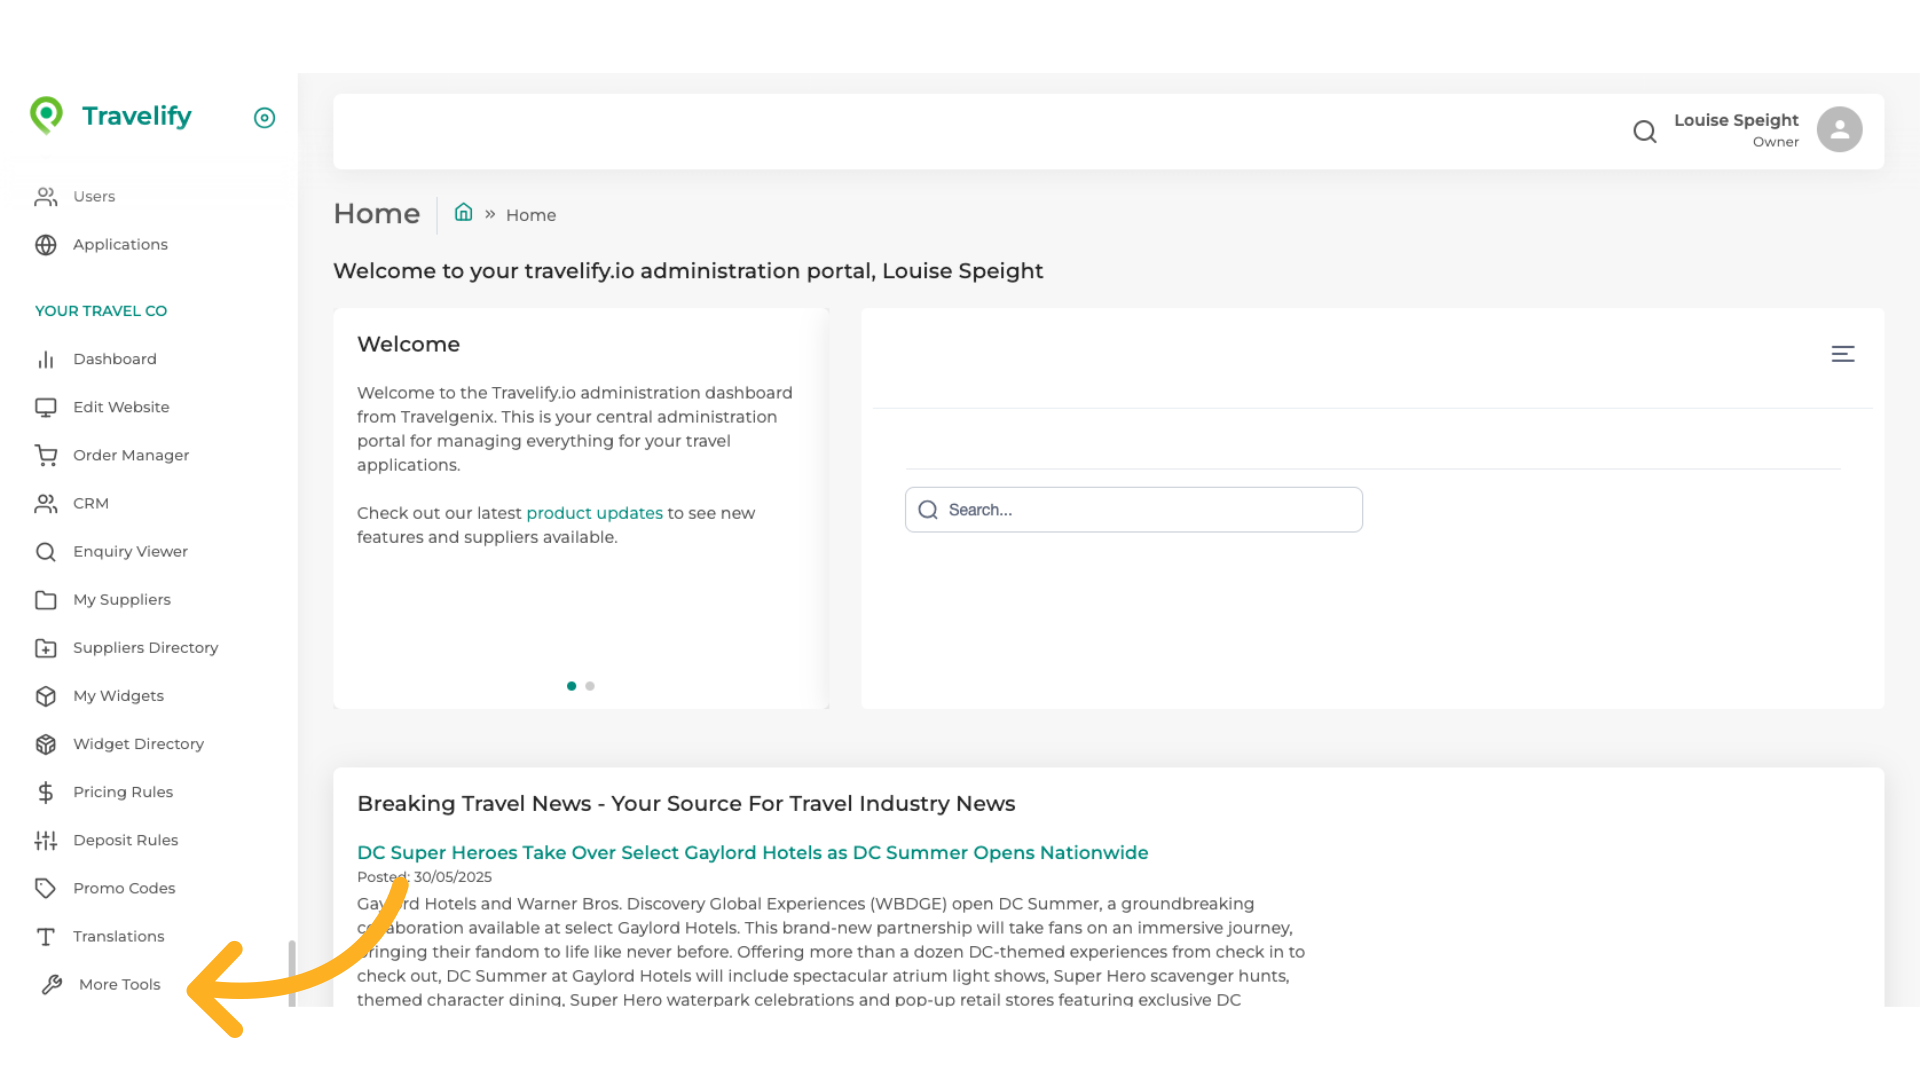Open the Dashboard menu item
This screenshot has height=1080, width=1920.
(114, 359)
